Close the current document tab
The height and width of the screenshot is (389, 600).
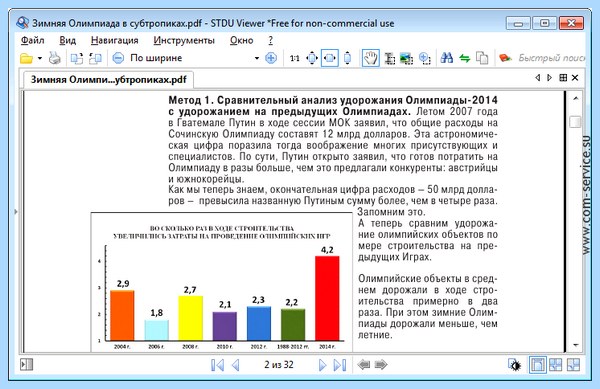point(575,78)
